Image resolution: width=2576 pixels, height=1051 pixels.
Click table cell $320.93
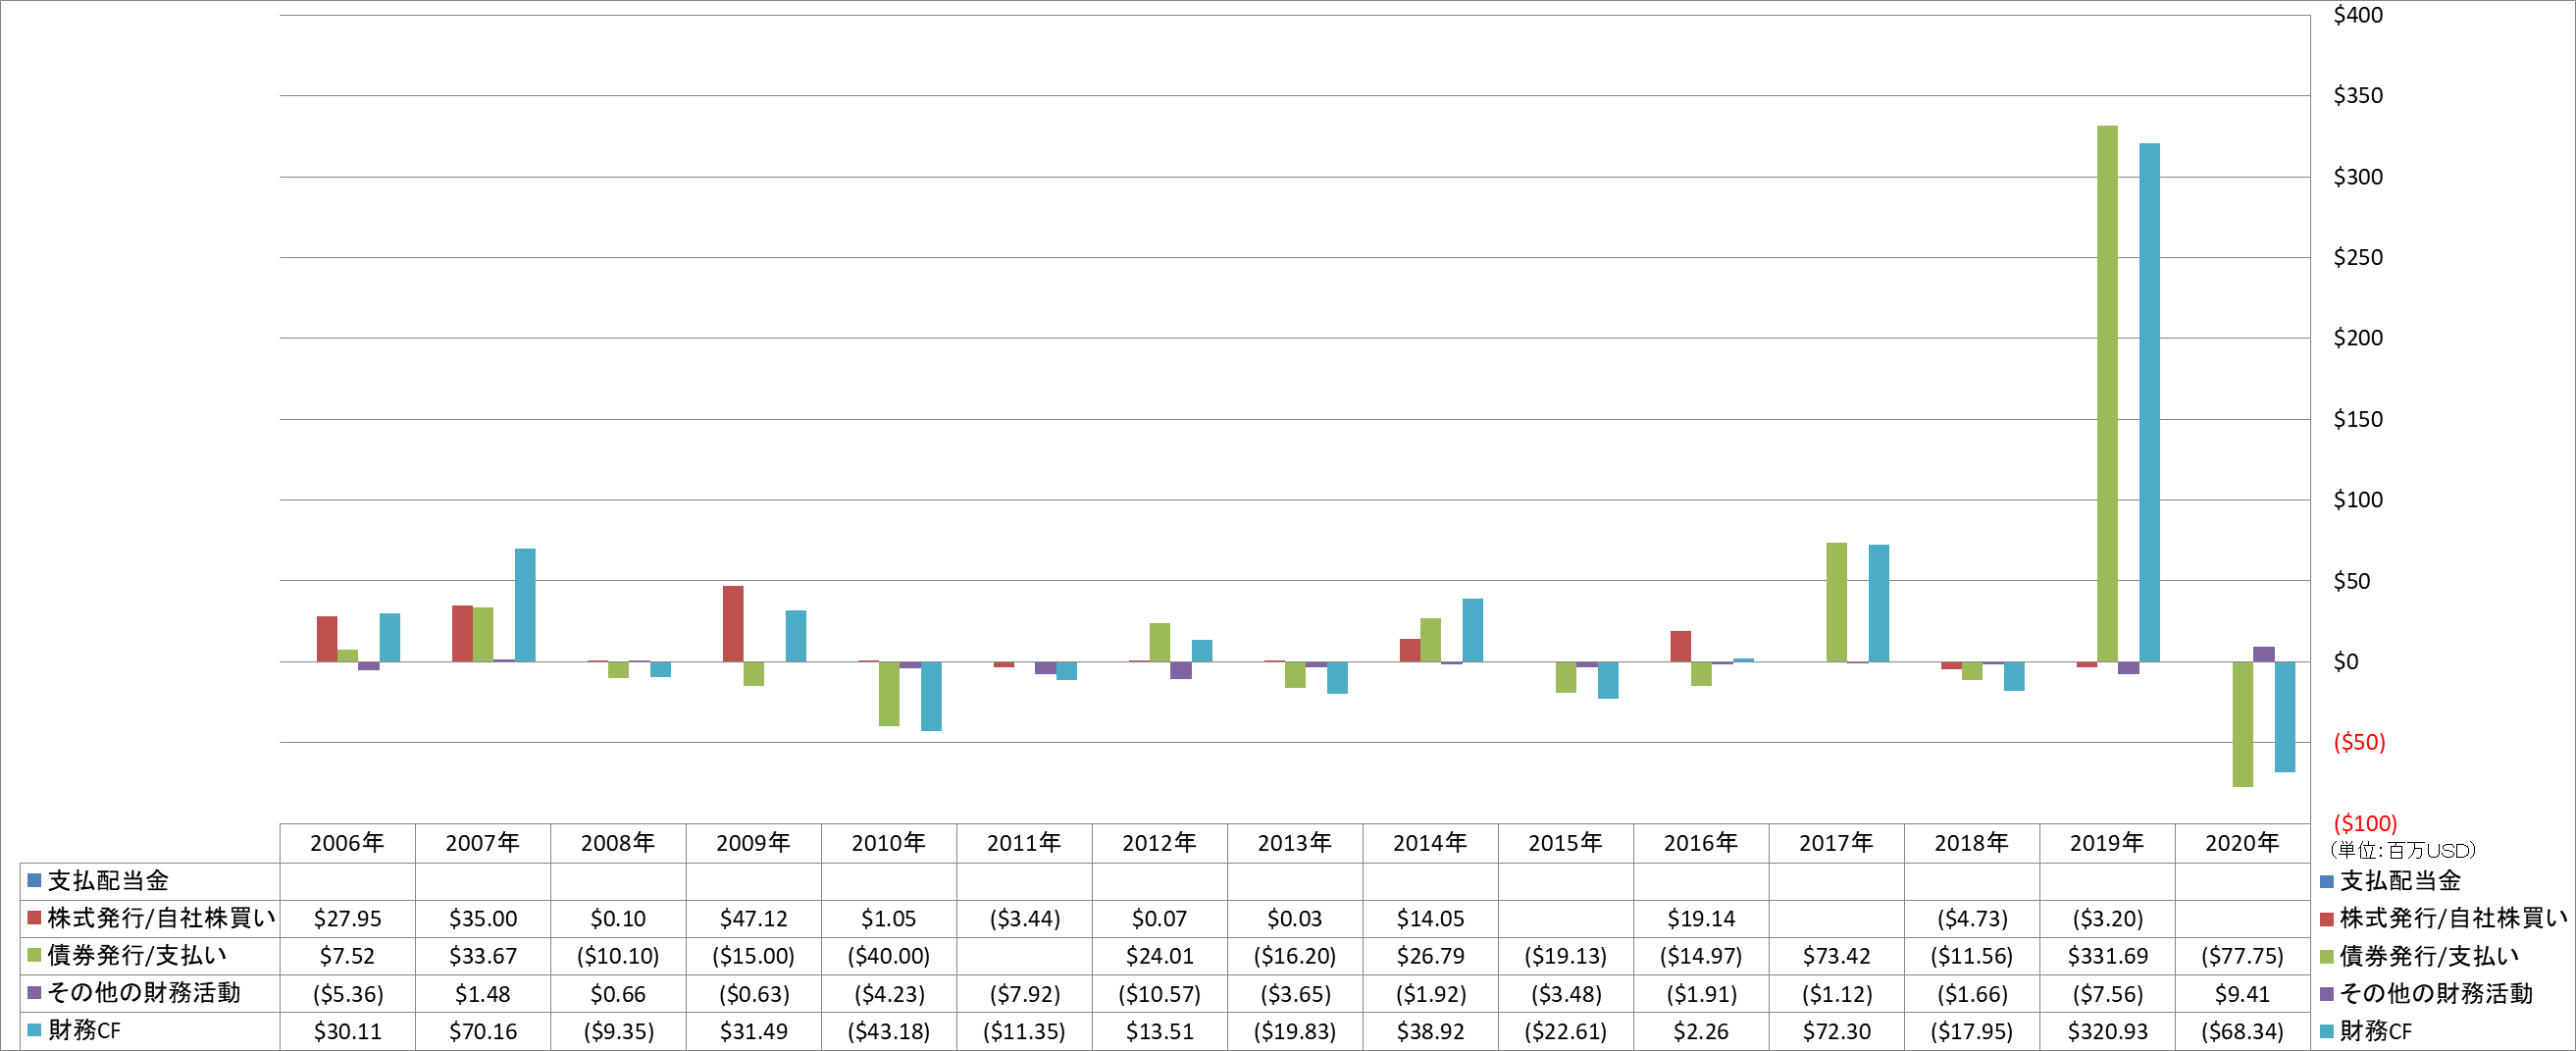point(2107,1031)
